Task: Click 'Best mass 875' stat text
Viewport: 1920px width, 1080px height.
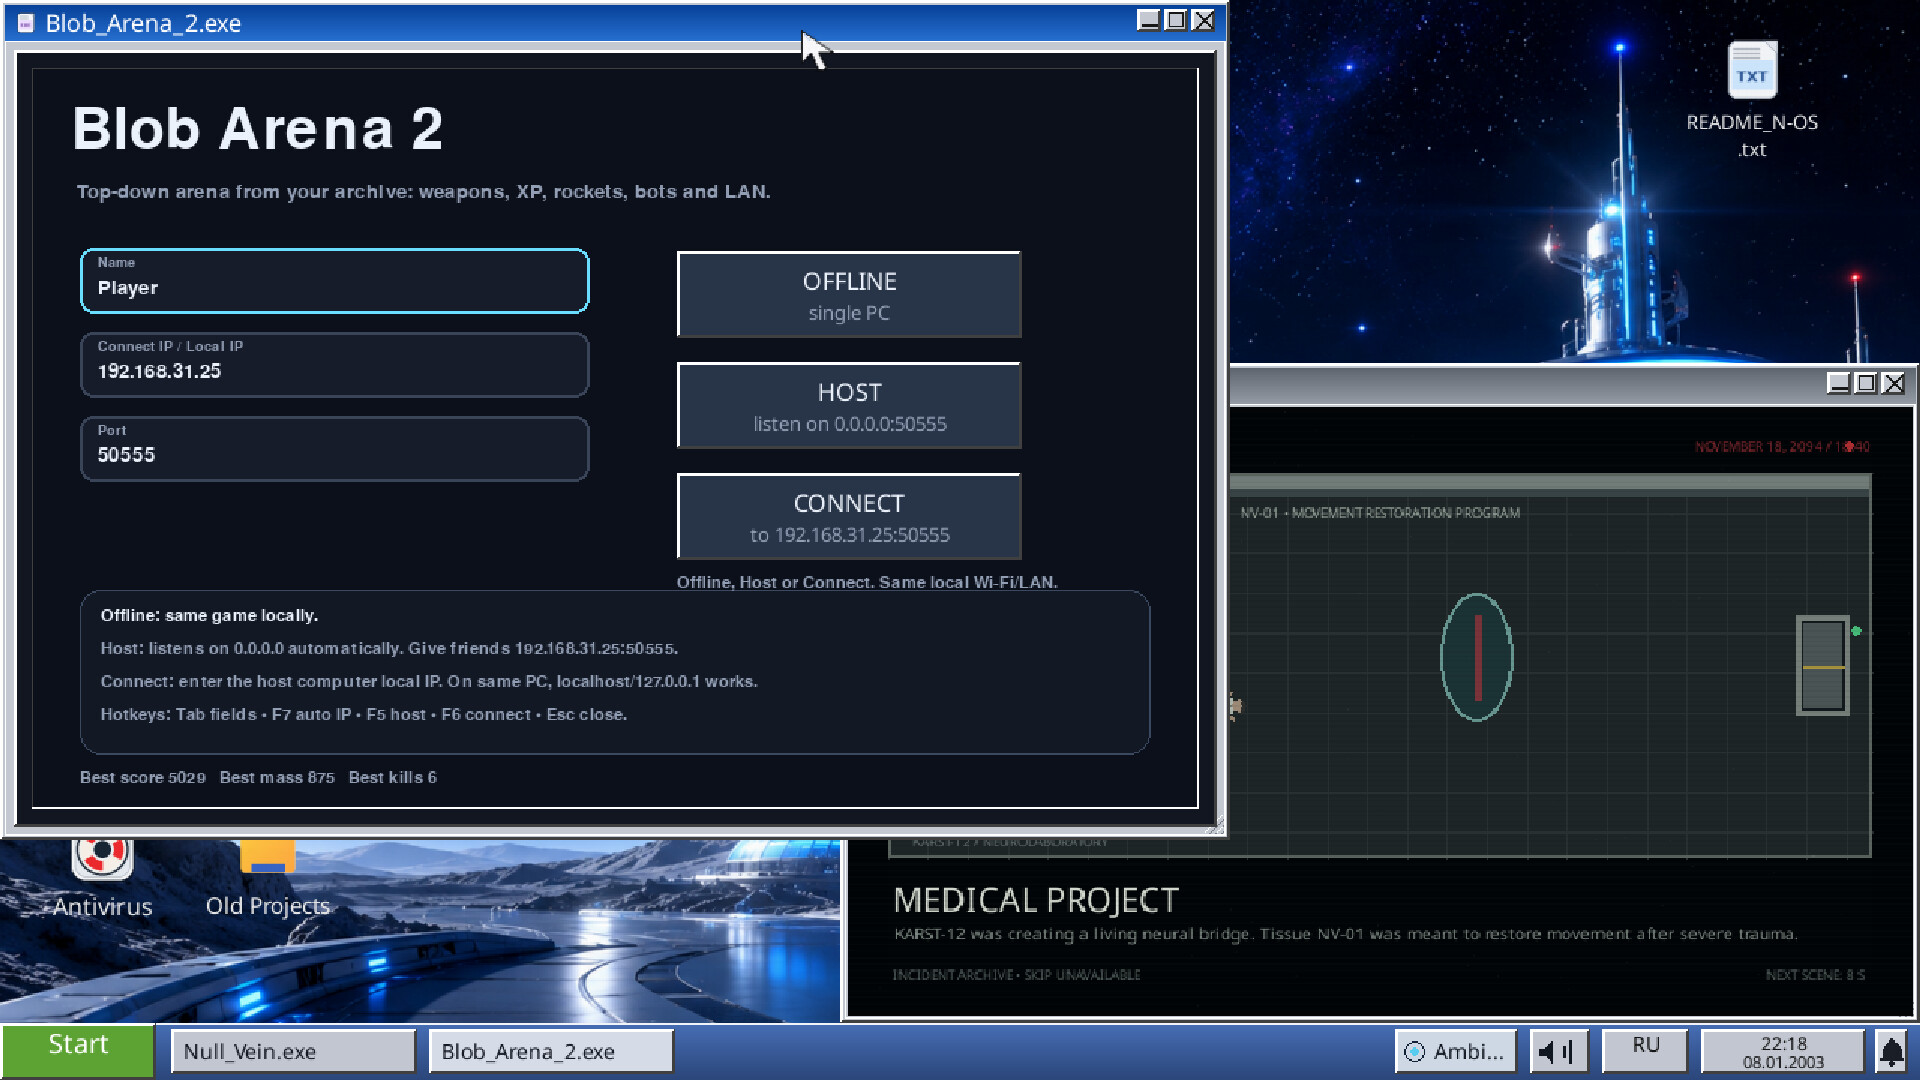Action: tap(277, 777)
